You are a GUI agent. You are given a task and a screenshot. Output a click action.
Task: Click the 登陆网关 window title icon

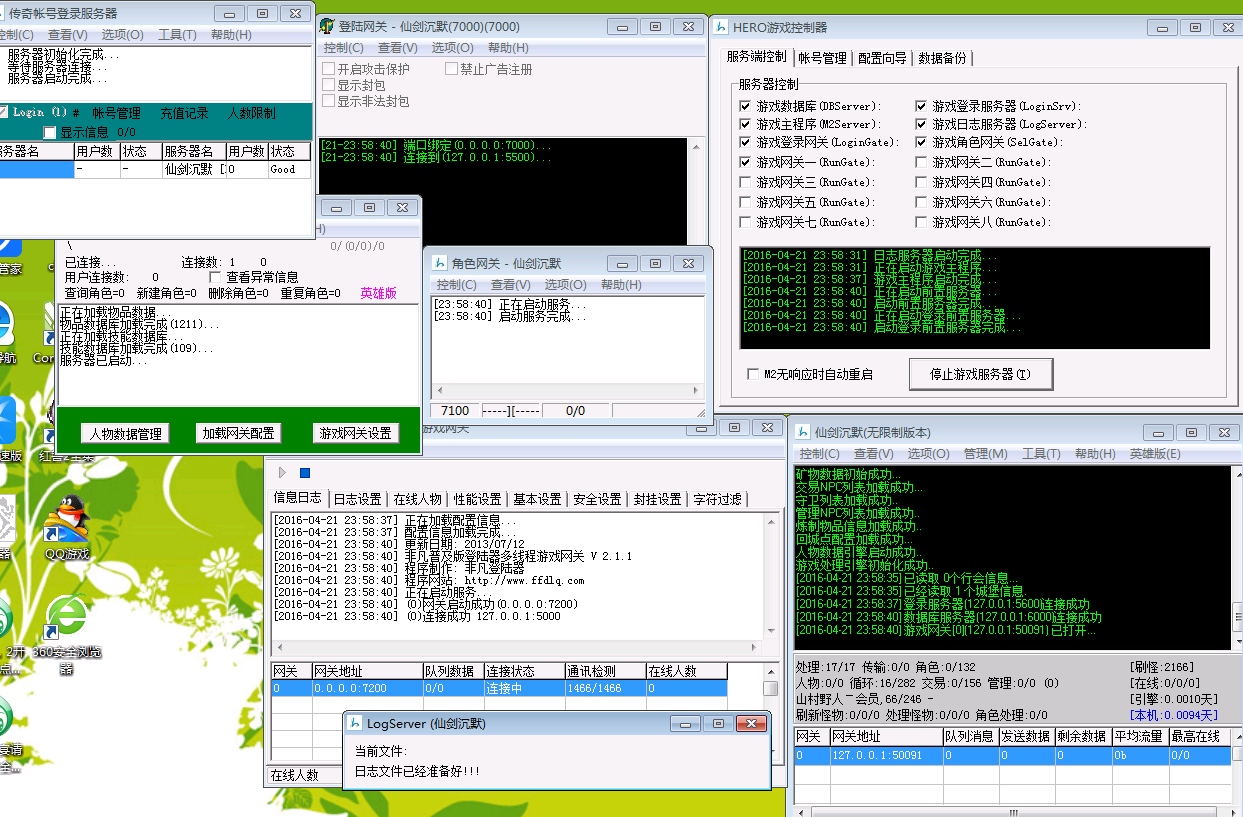point(327,25)
